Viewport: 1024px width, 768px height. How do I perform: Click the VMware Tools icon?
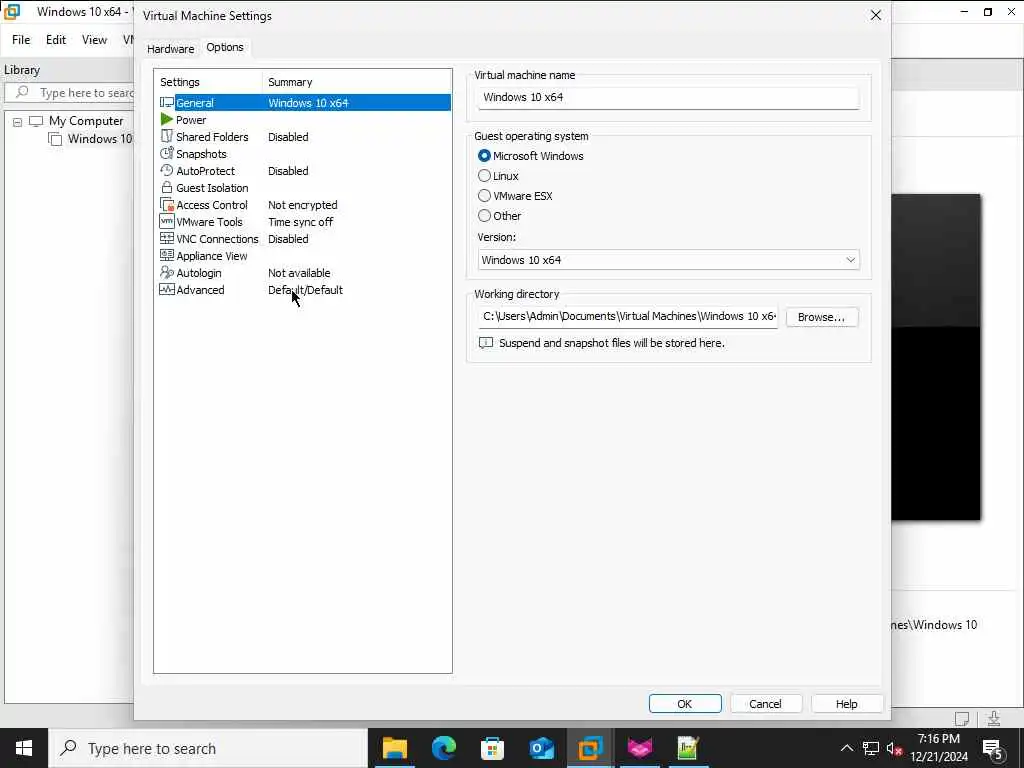pos(167,221)
